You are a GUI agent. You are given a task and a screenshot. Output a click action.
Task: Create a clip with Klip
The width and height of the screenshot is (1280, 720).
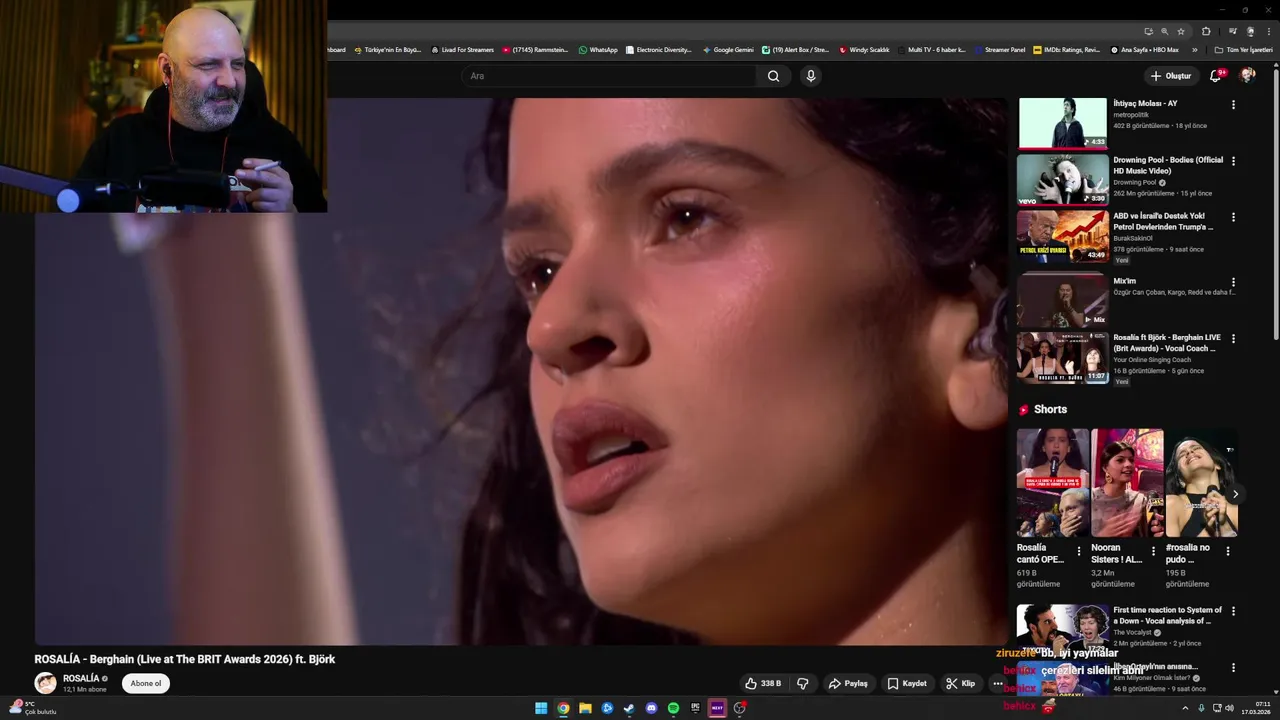pyautogui.click(x=960, y=684)
